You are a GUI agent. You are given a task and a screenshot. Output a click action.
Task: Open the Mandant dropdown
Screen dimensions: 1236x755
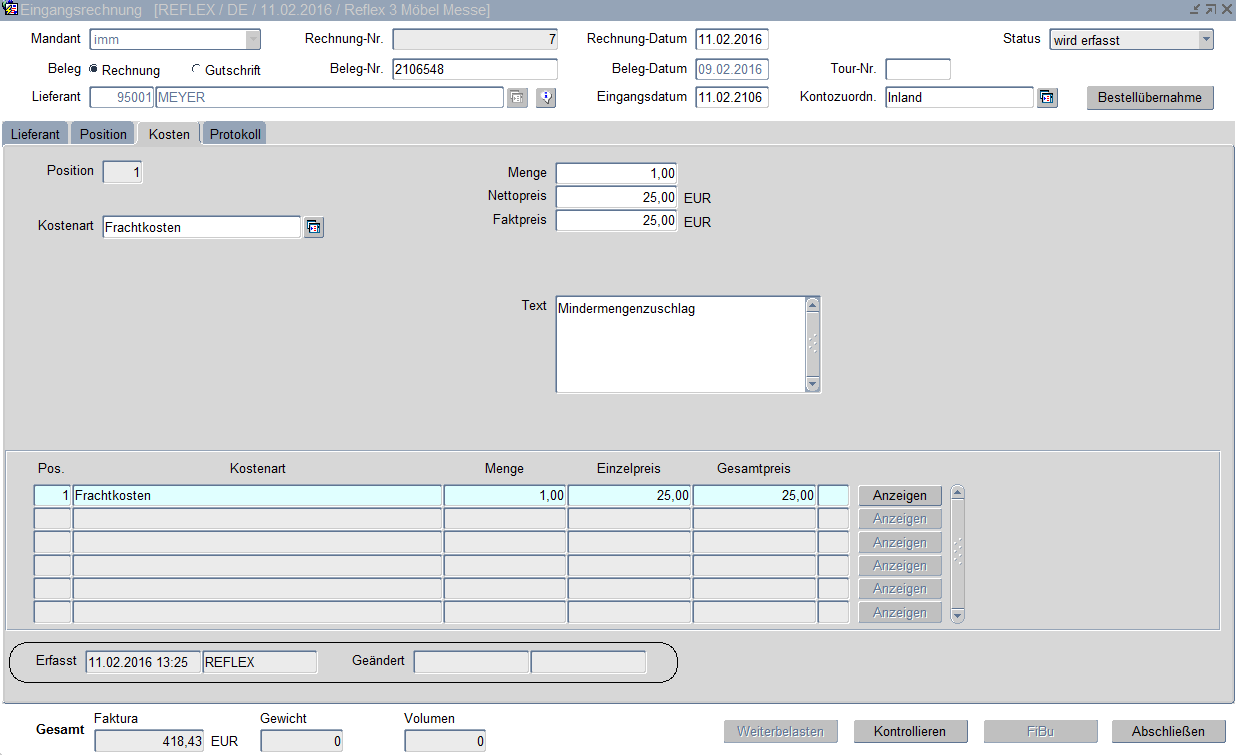click(x=253, y=40)
